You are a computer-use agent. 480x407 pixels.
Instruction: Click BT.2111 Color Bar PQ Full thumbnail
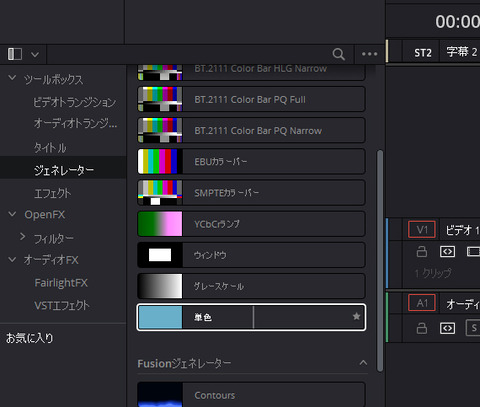(160, 99)
